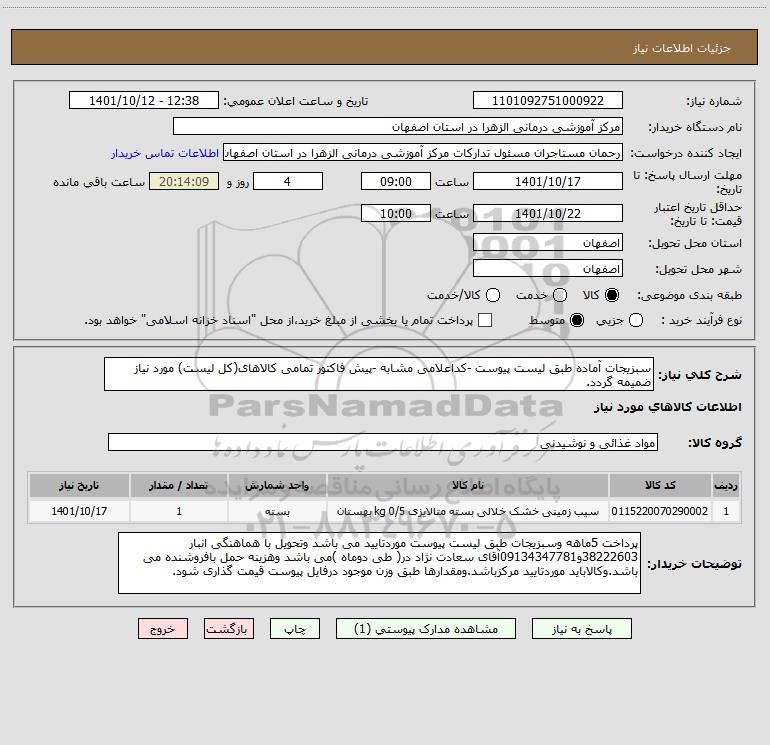Click the بازگشت back button
This screenshot has height=745, width=770.
[229, 629]
